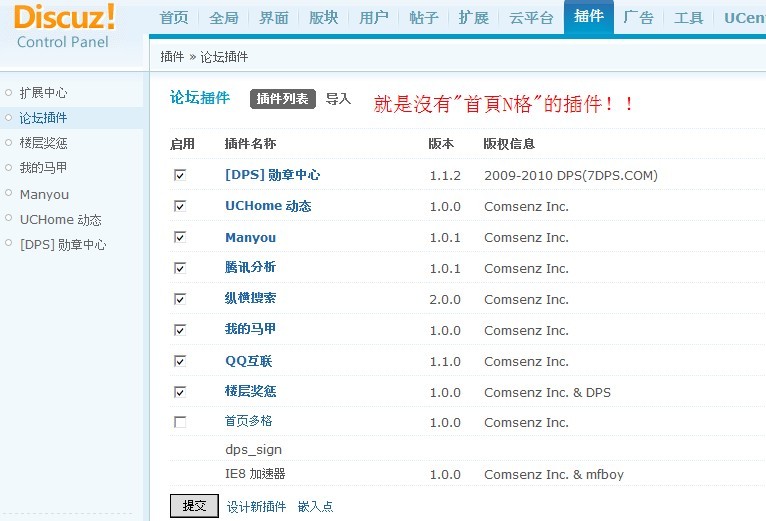Click the 提交 submit button
Image resolution: width=766 pixels, height=521 pixels.
pyautogui.click(x=194, y=505)
